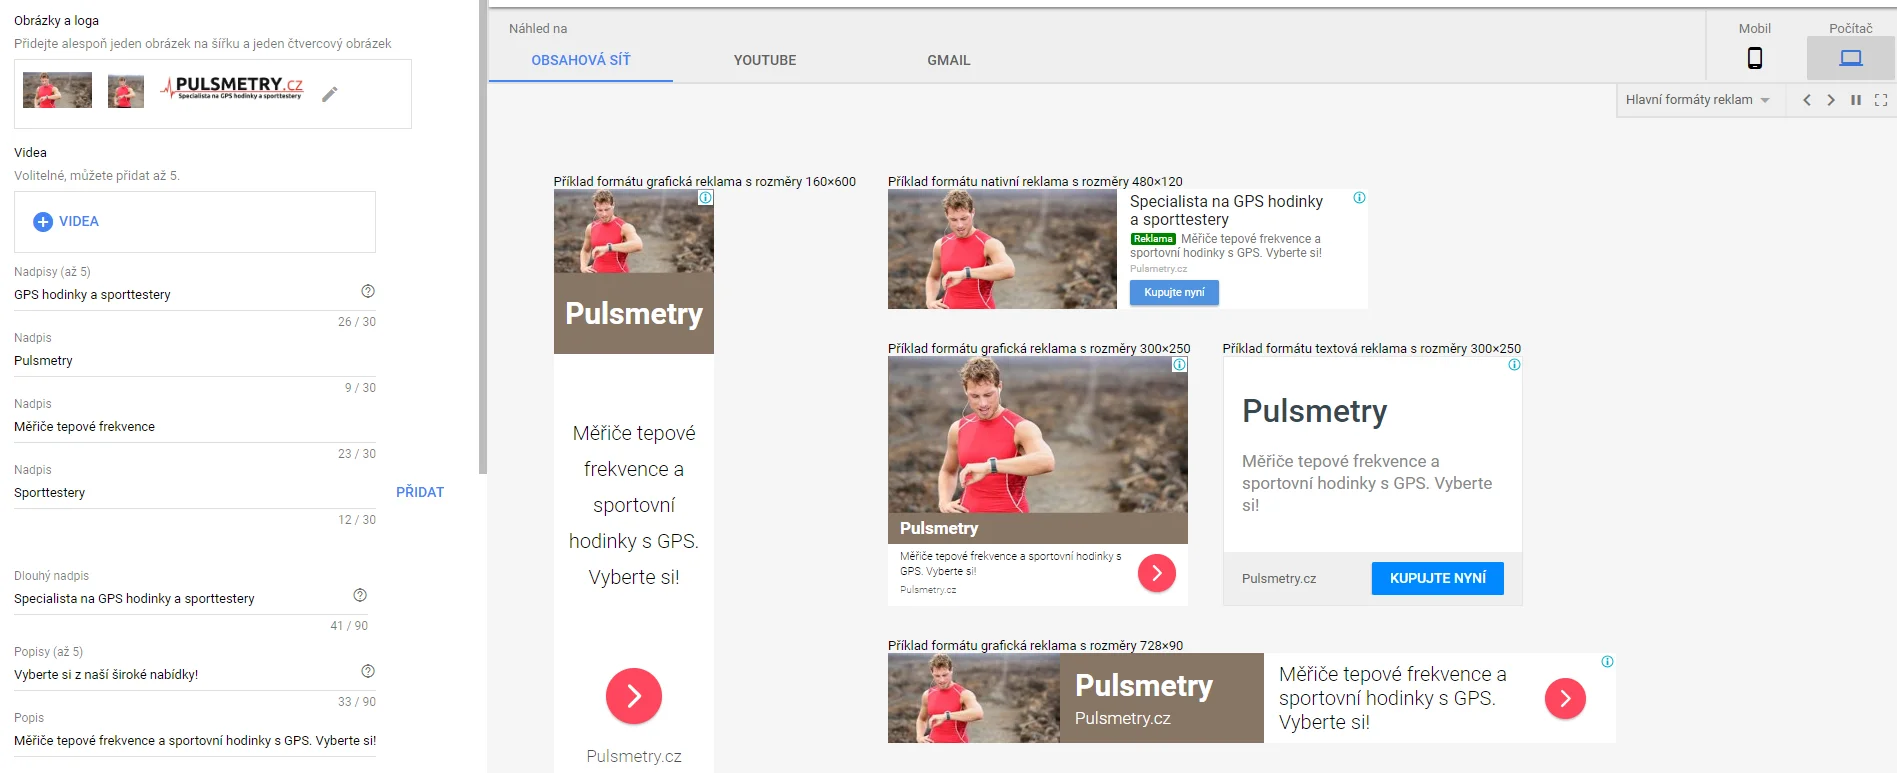1897x773 pixels.
Task: Switch to the OBSAHOVÁ SÍŤ tab
Action: (x=581, y=60)
